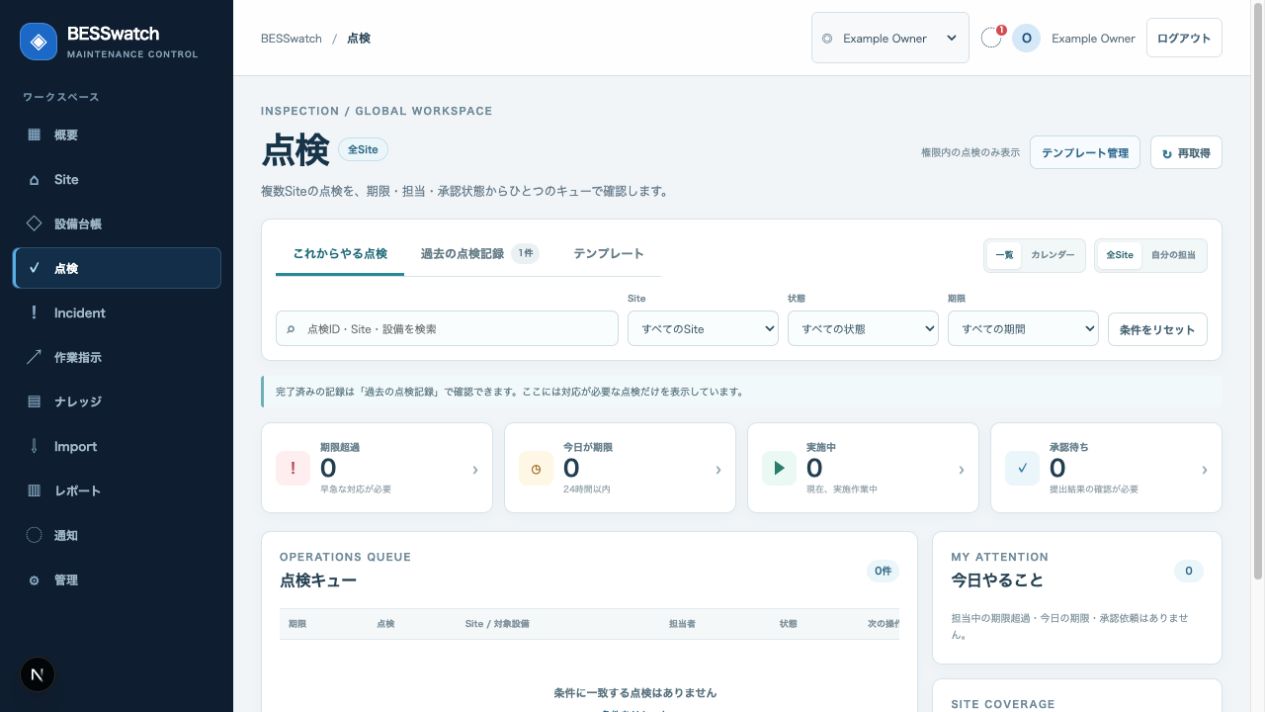Click the 権限内の点検のみ表示 label

click(970, 153)
